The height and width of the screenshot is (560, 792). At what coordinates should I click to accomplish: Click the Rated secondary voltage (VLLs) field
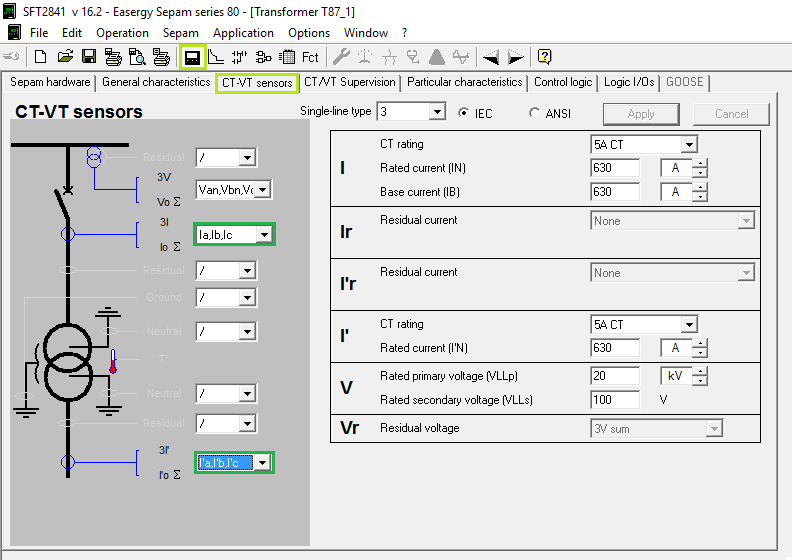tap(615, 400)
